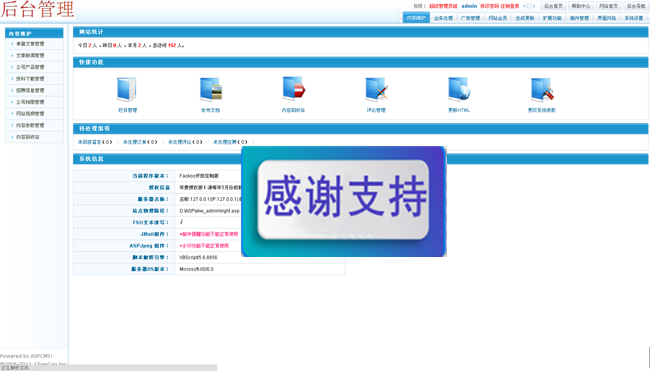Image resolution: width=650 pixels, height=371 pixels.
Task: Click the 发布文档 folder icon with picture
Action: pos(211,89)
